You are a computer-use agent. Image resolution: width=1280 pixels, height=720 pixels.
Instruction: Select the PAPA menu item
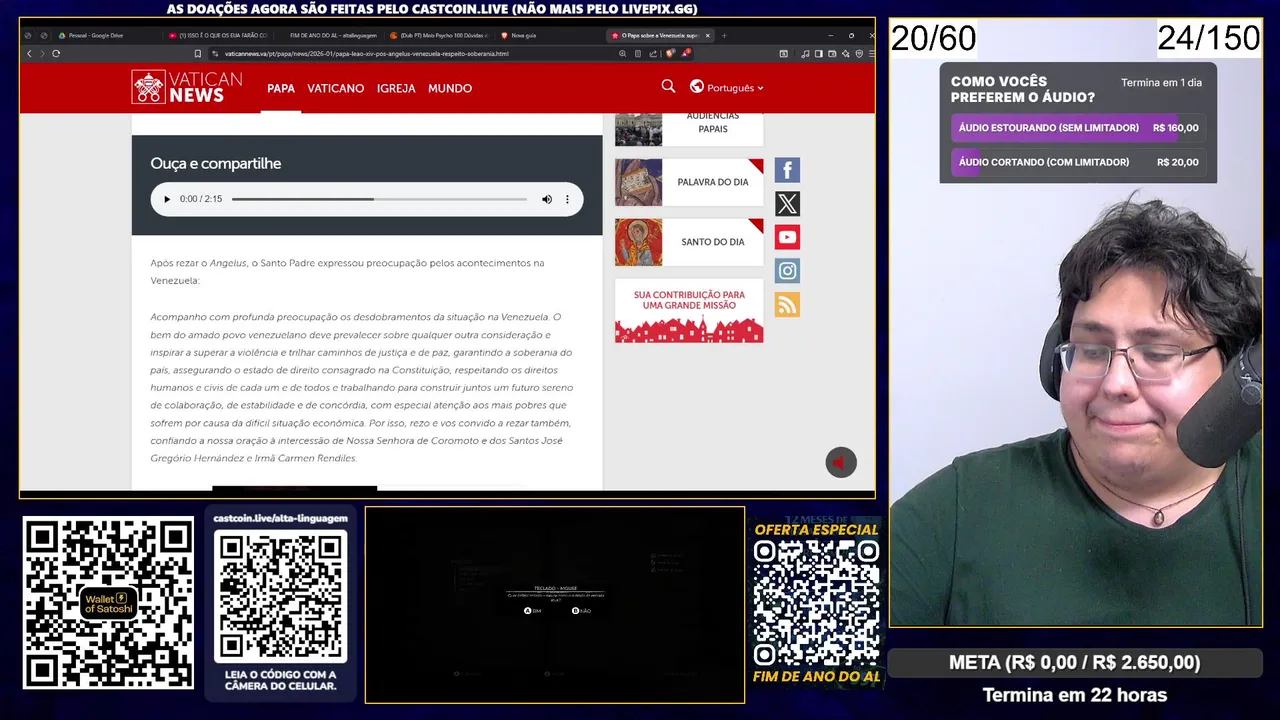281,88
